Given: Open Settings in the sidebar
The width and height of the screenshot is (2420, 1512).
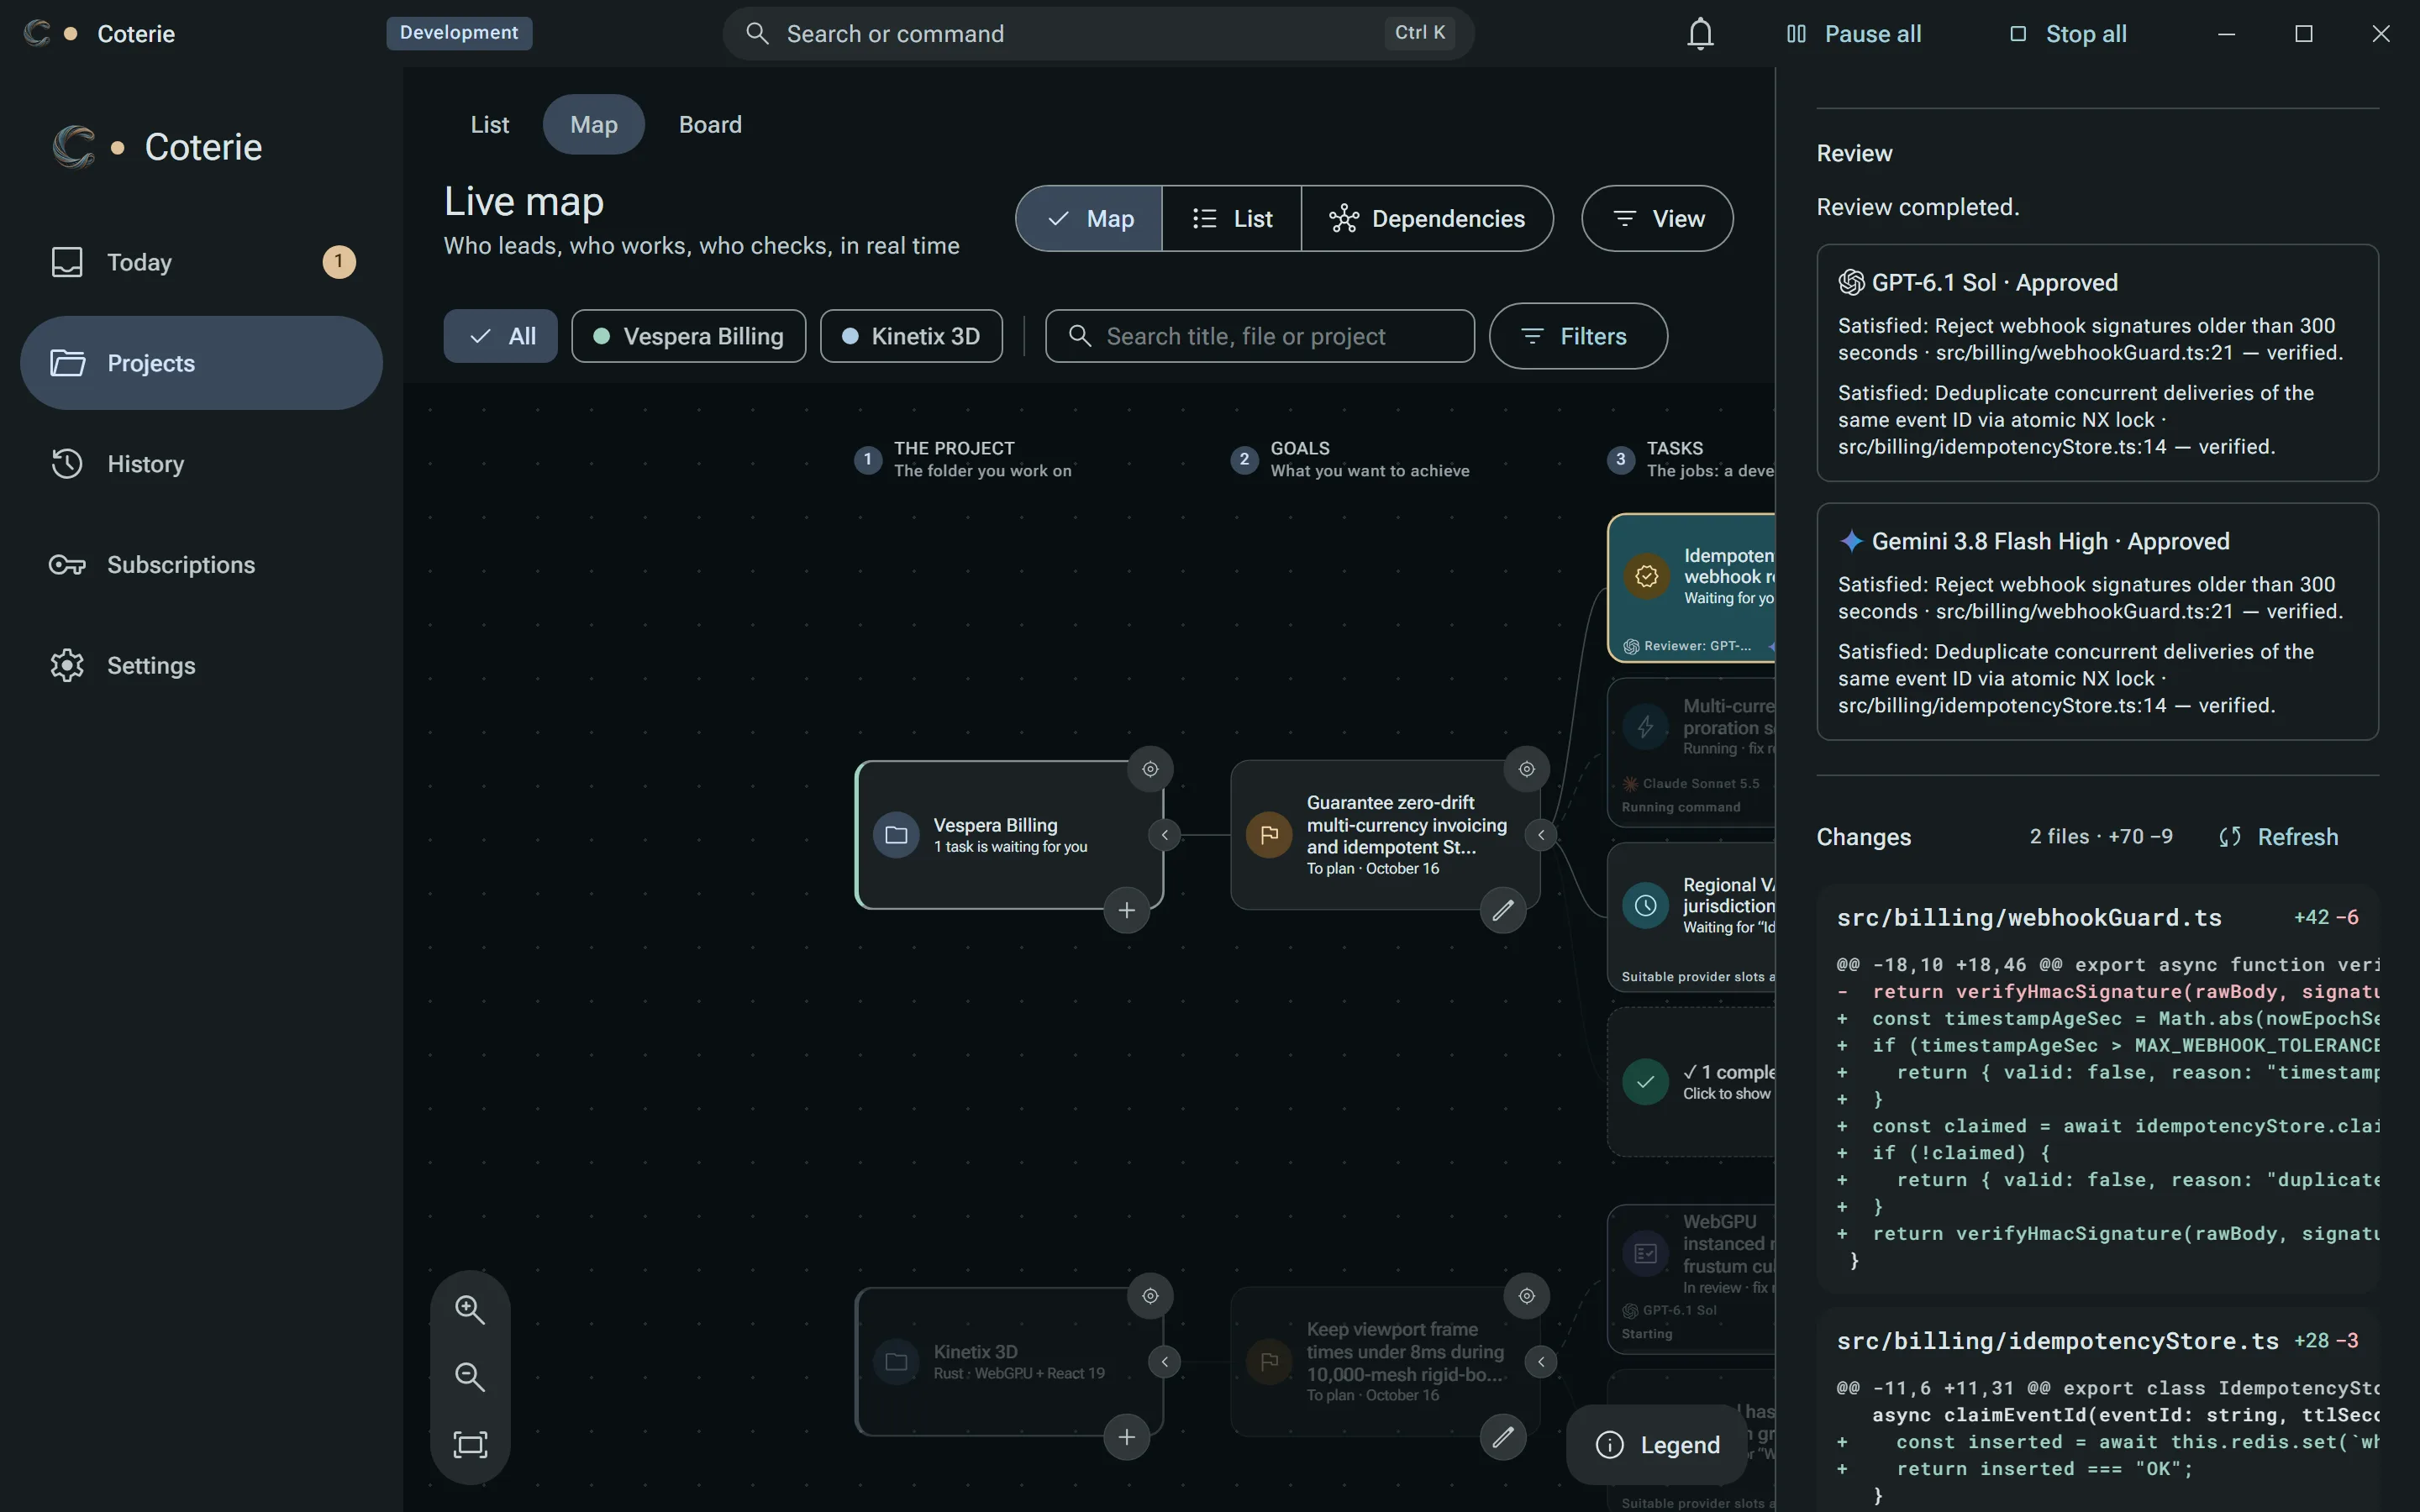Looking at the screenshot, I should (202, 666).
